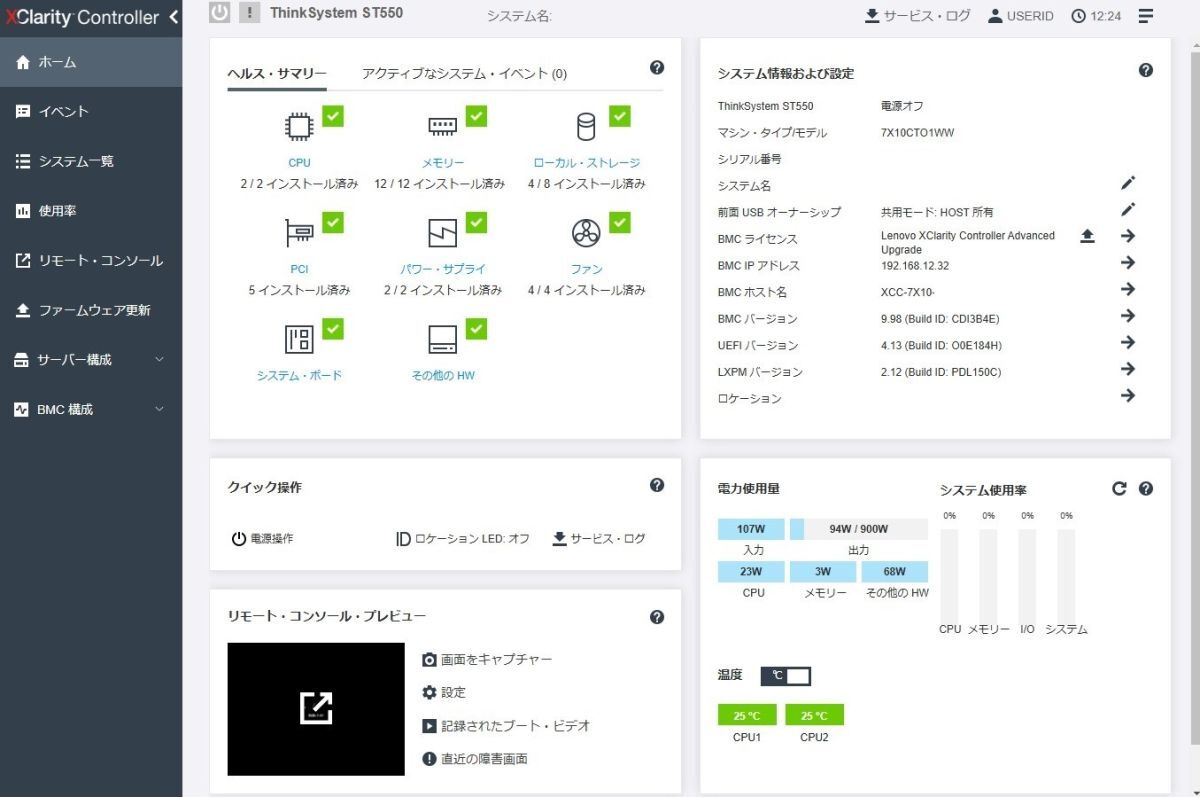Open help for システム情報および設定 panel

(1146, 70)
